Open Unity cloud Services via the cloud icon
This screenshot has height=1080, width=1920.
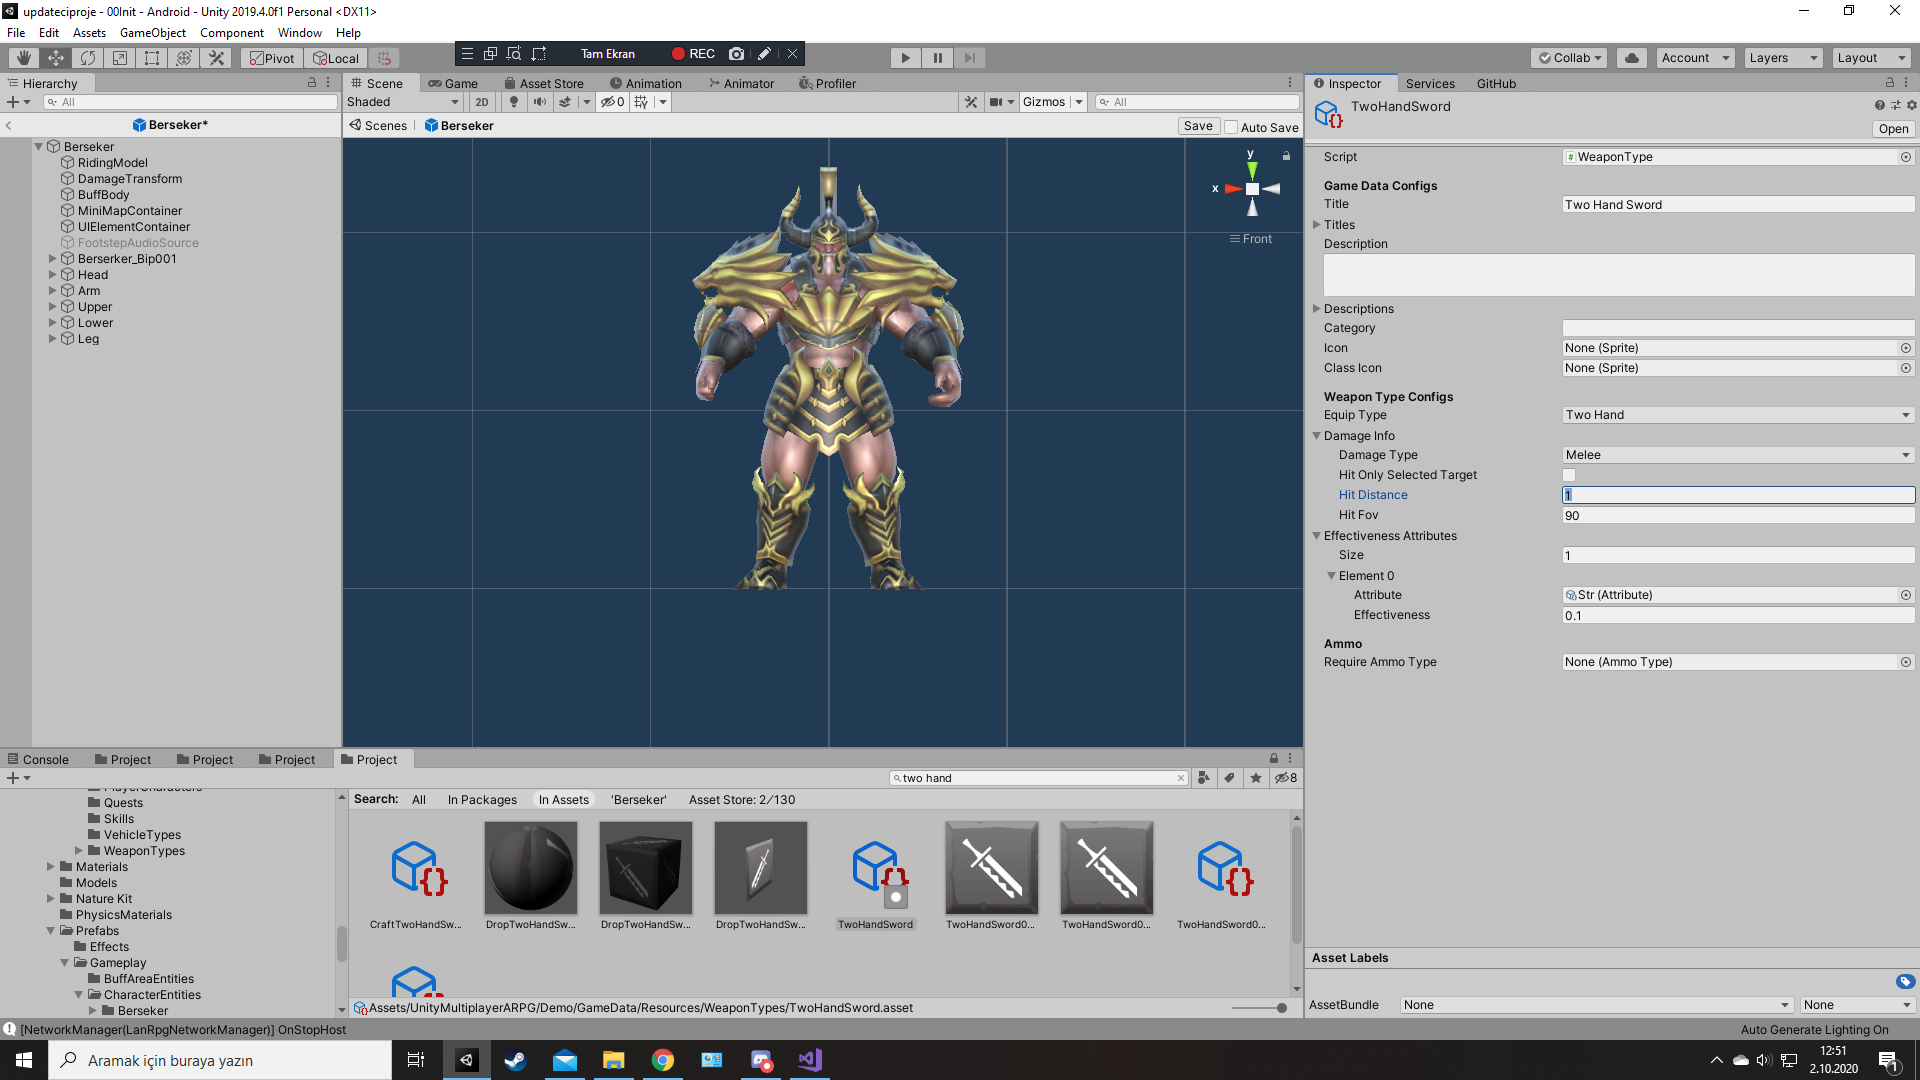point(1631,57)
